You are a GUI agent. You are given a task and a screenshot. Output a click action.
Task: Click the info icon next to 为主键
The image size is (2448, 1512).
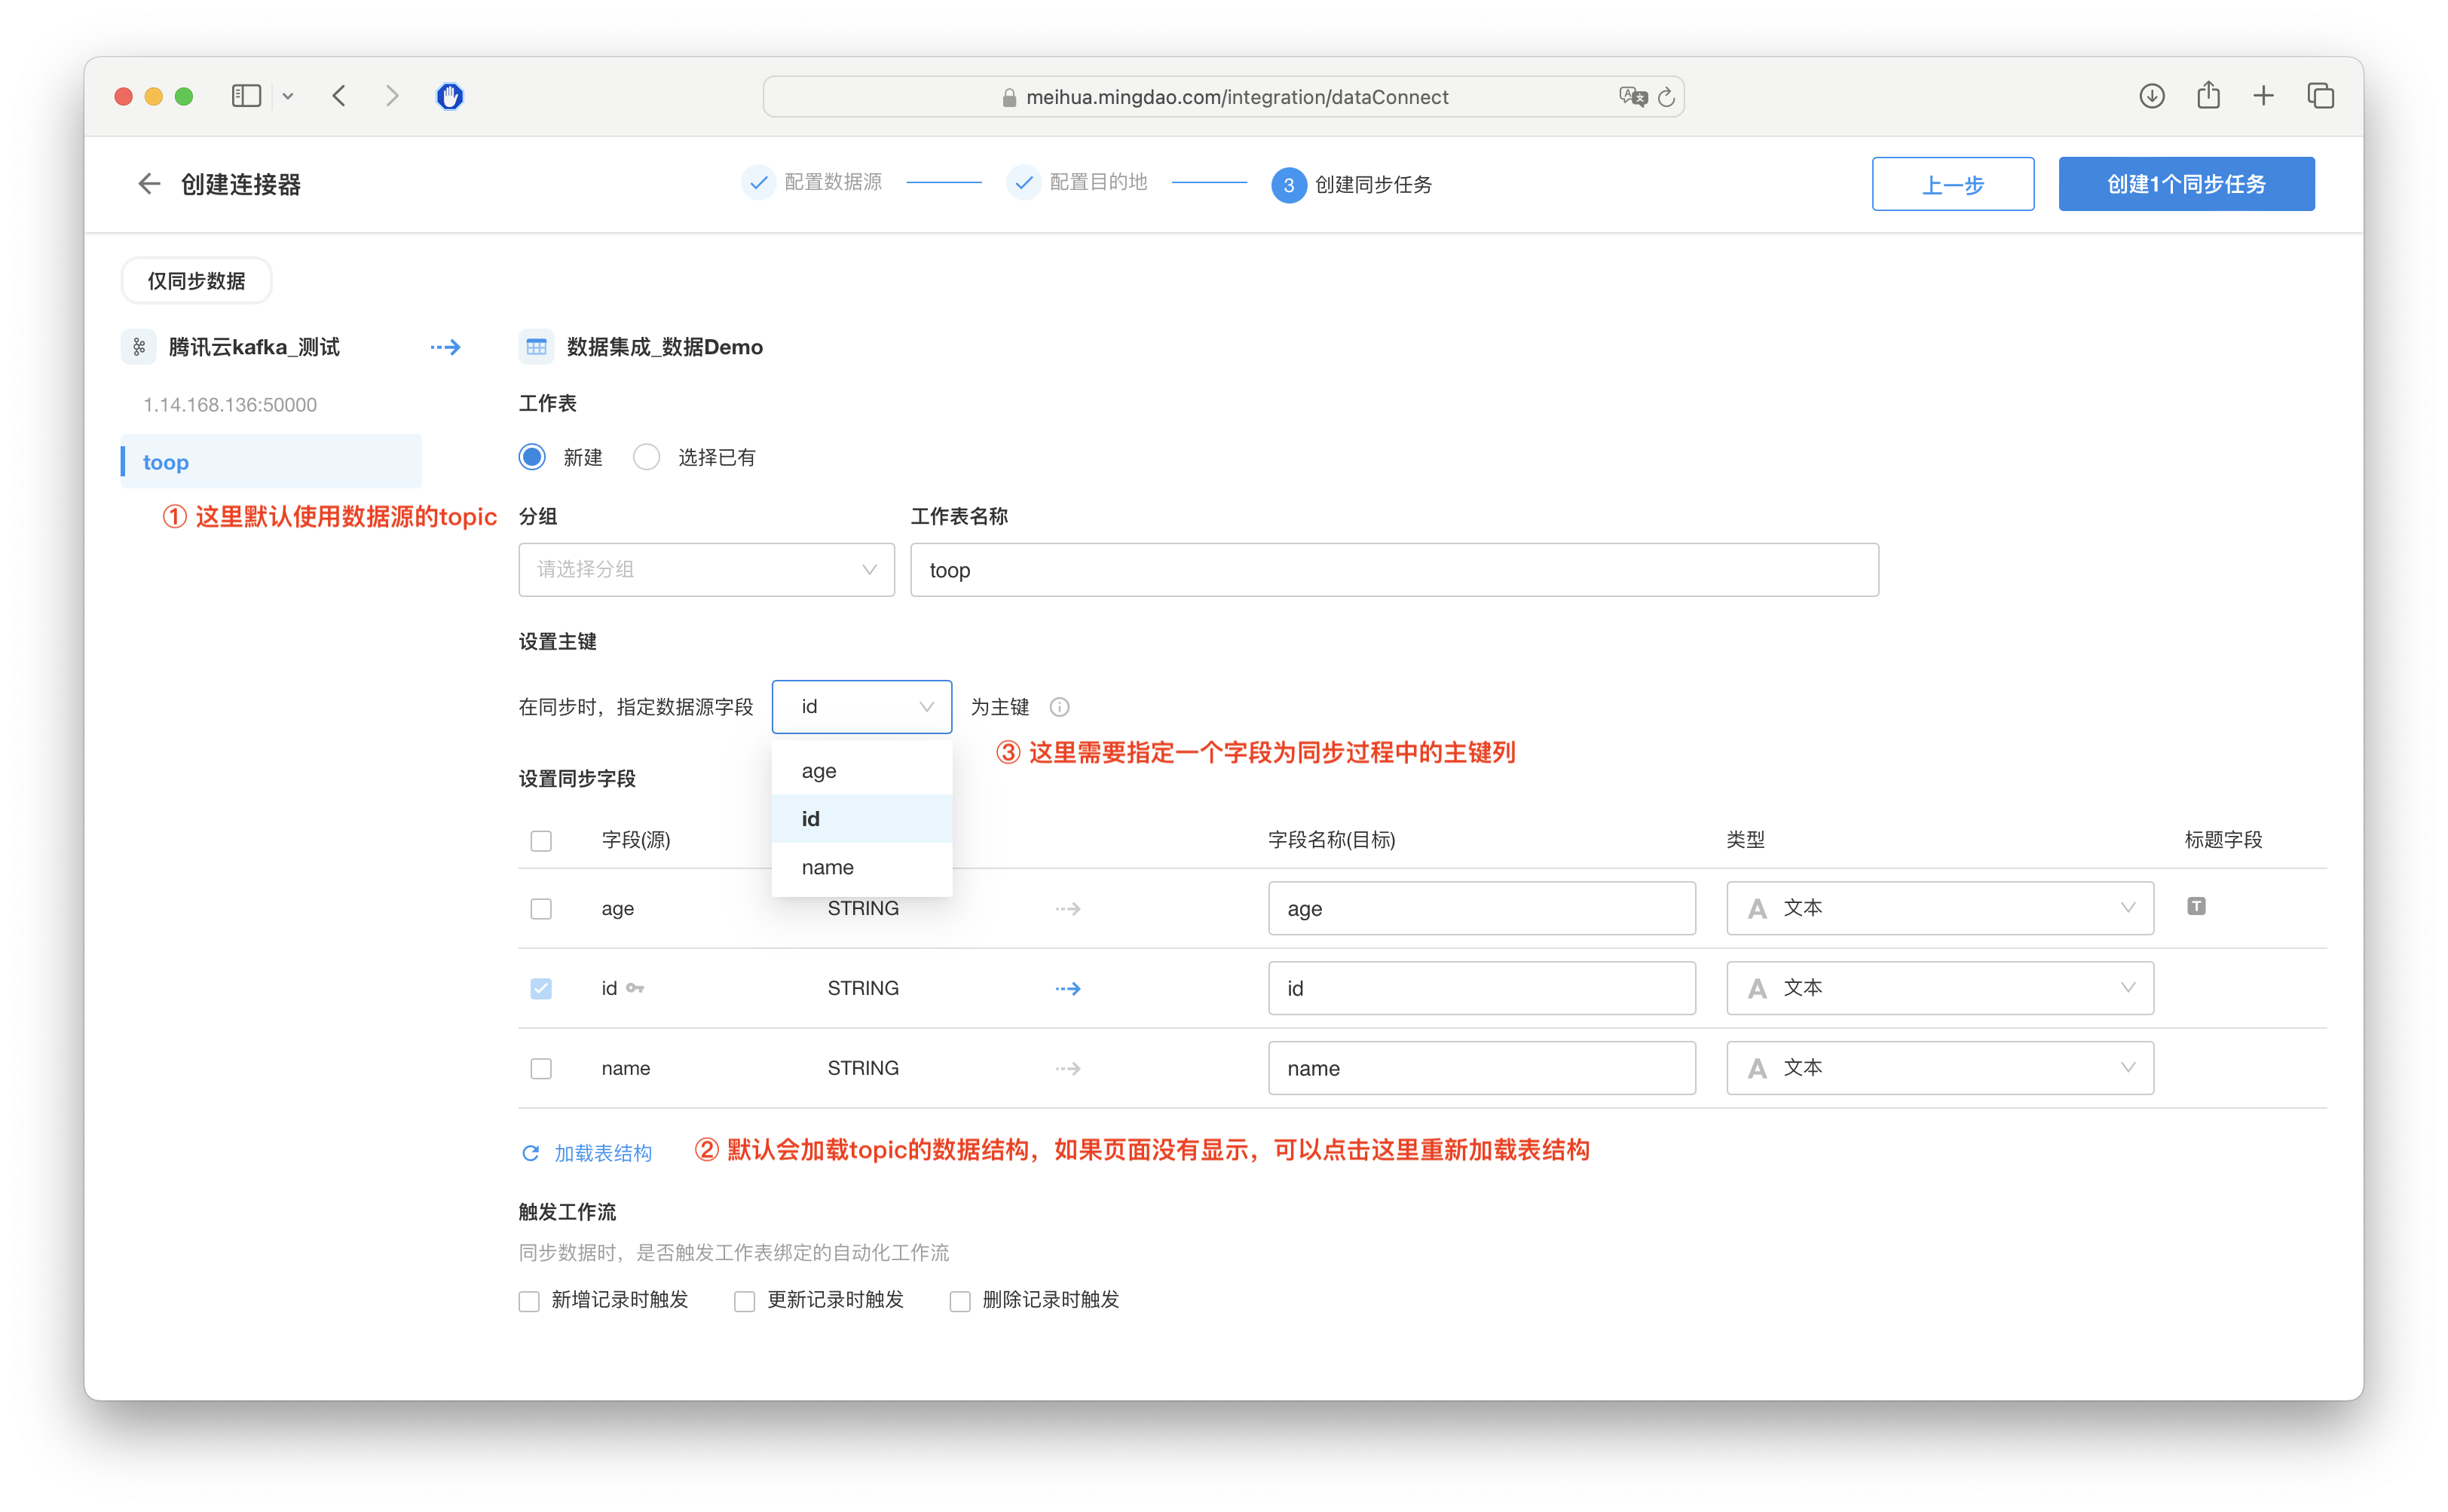(x=1059, y=707)
